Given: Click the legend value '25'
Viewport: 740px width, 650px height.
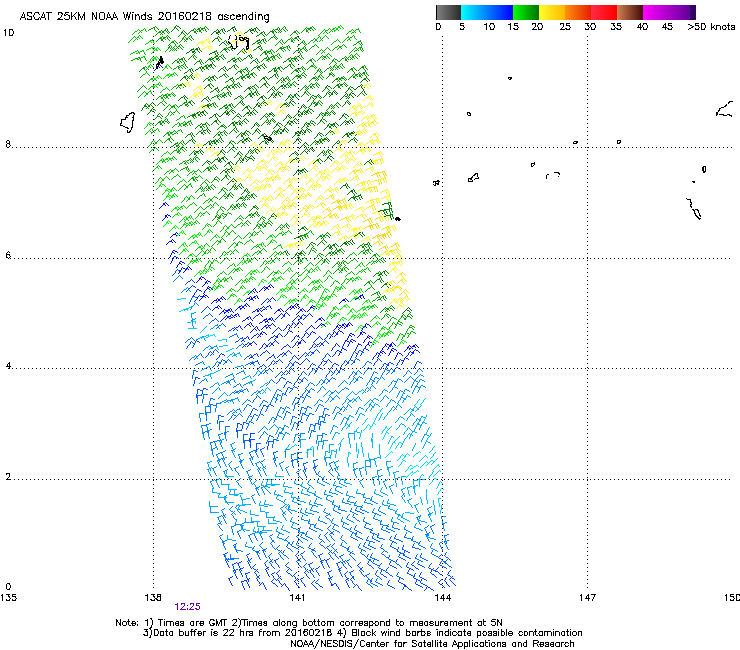Looking at the screenshot, I should pos(565,27).
